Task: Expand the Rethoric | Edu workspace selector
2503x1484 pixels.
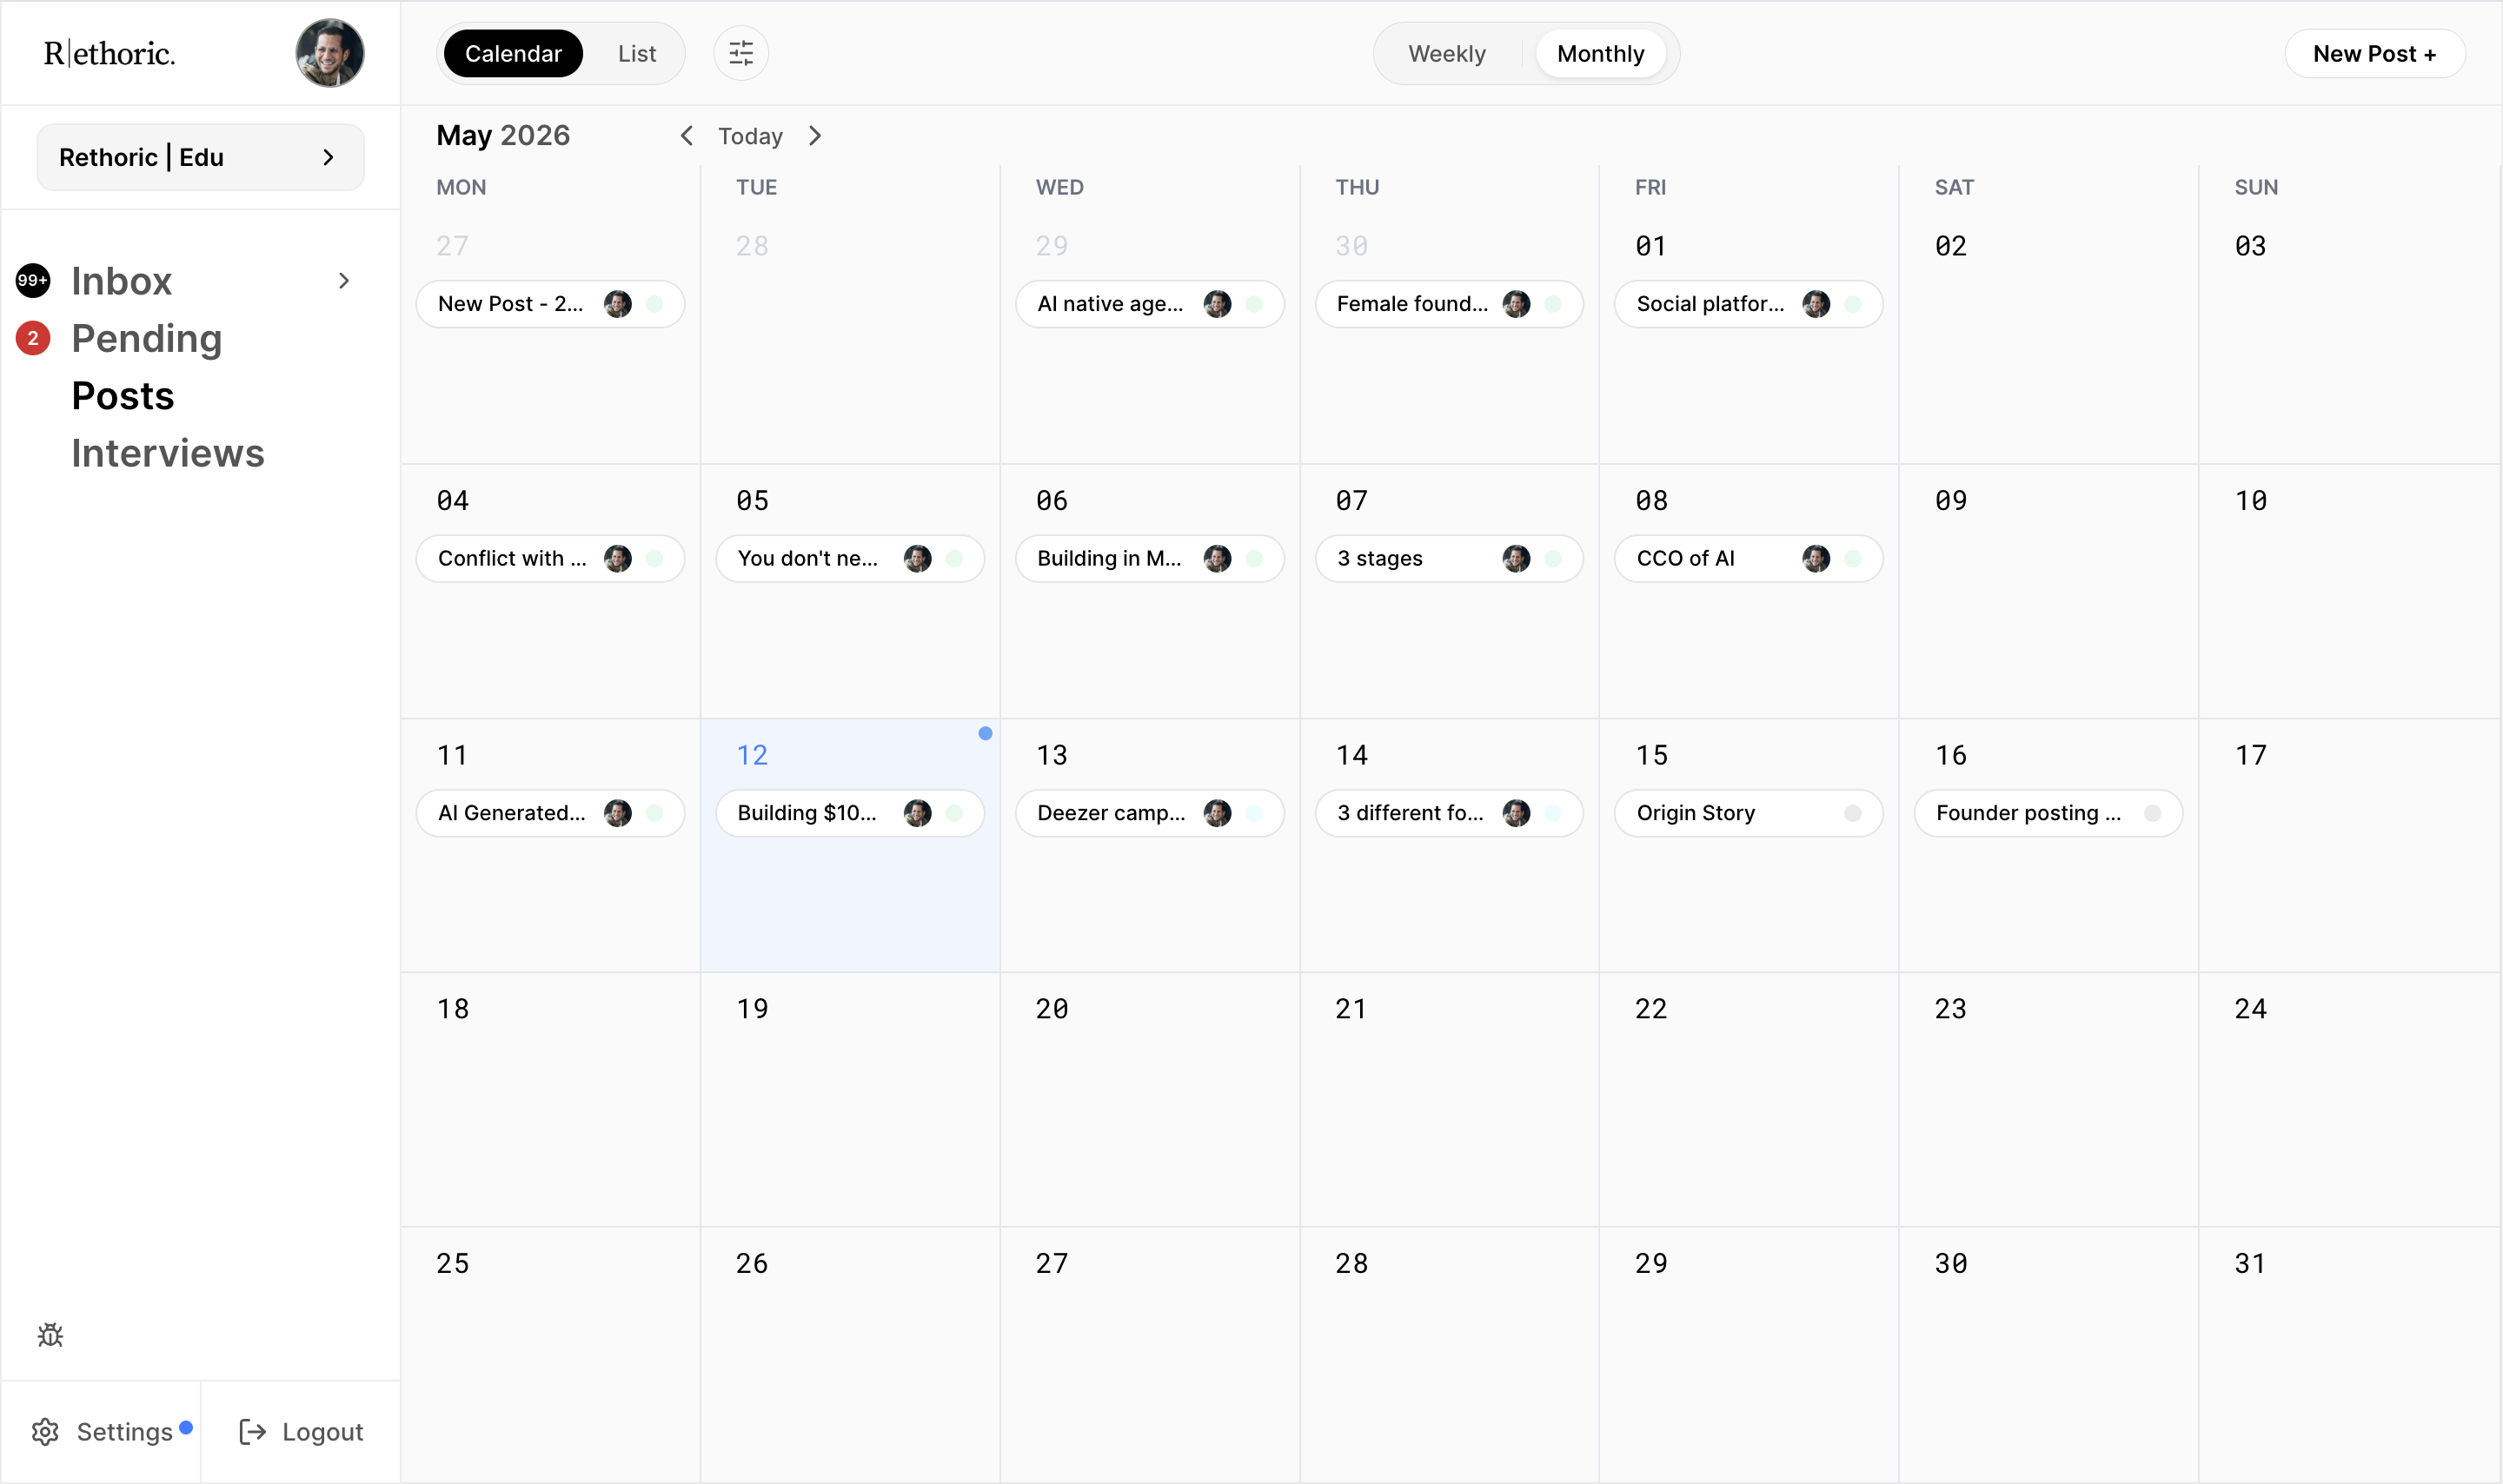Action: click(200, 157)
